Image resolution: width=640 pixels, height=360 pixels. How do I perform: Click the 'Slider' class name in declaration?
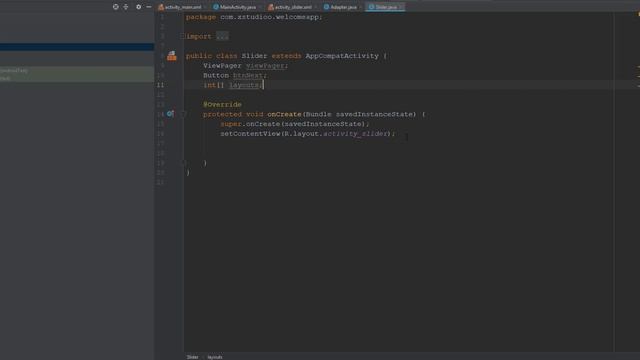pyautogui.click(x=254, y=56)
